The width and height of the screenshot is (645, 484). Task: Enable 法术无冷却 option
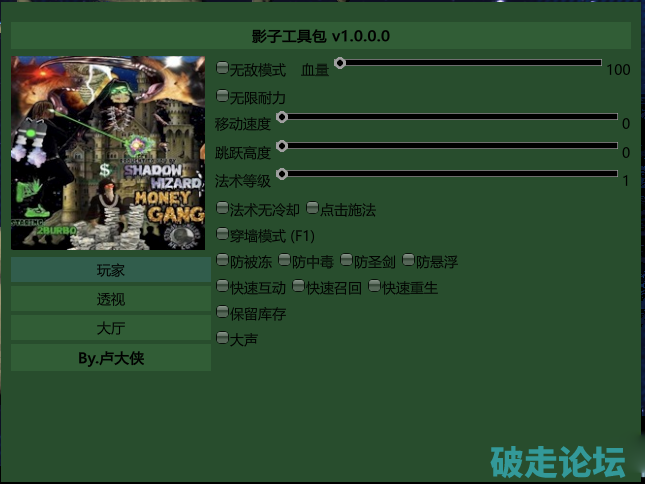click(222, 209)
